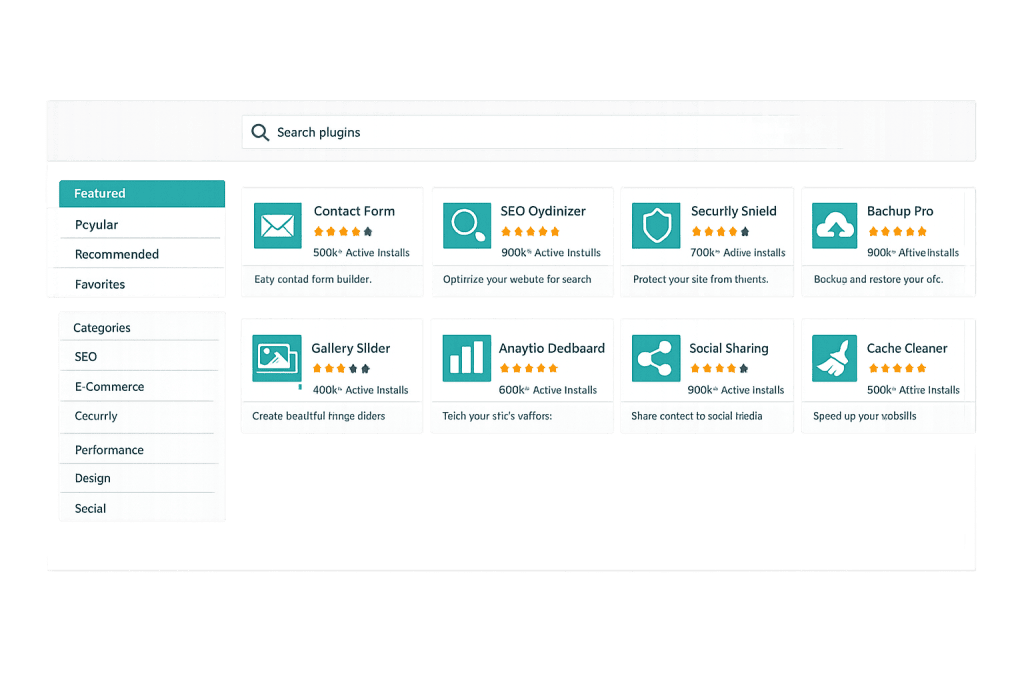Switch to the Recommended tab
The width and height of the screenshot is (1024, 683).
click(142, 254)
